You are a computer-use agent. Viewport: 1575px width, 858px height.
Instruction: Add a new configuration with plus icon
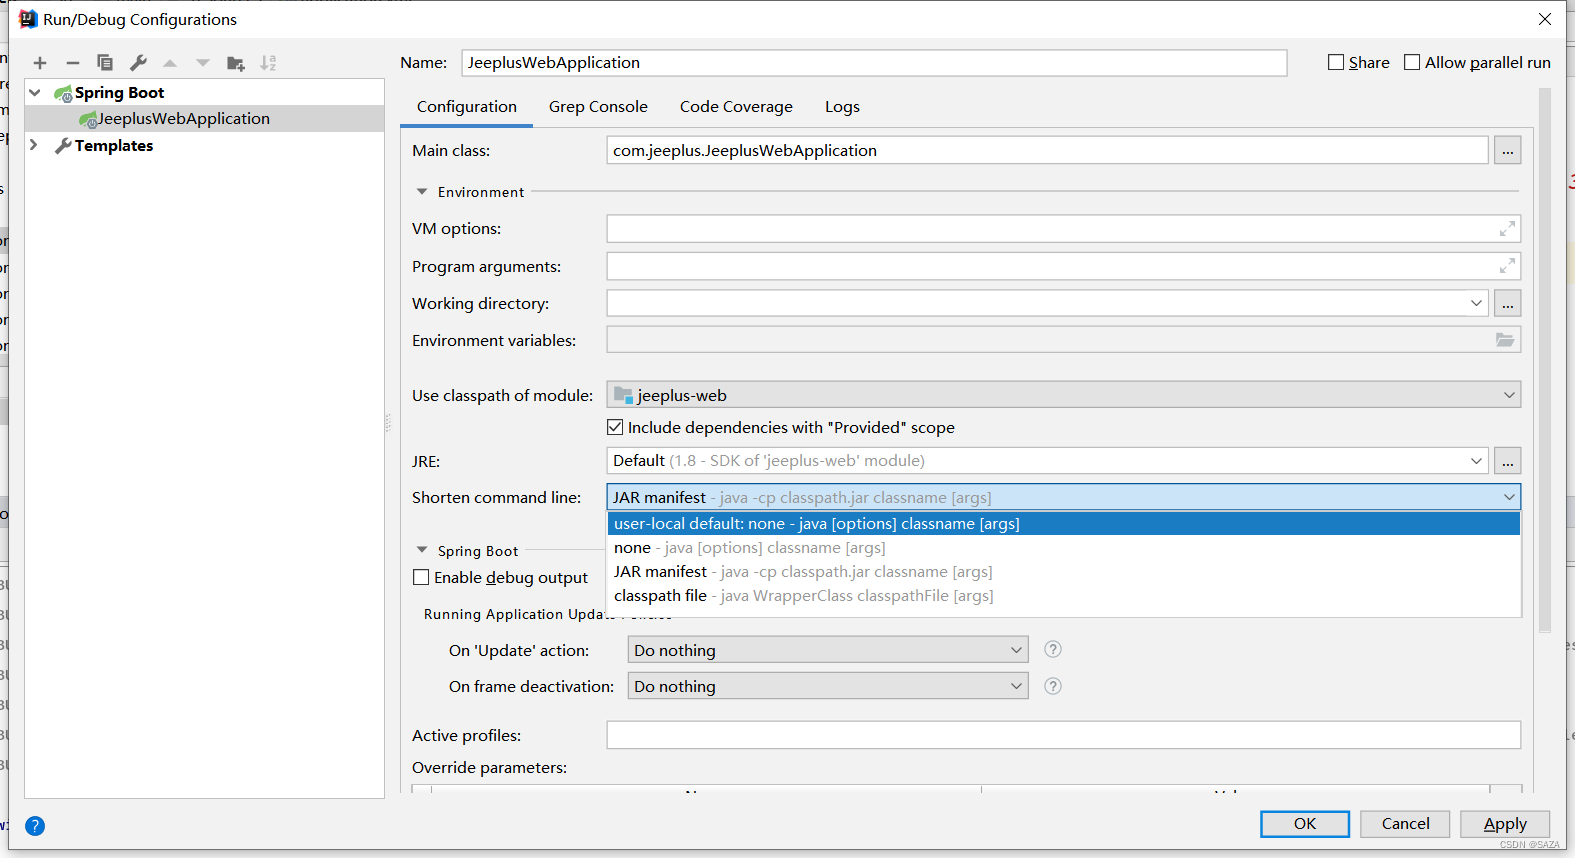[x=40, y=63]
